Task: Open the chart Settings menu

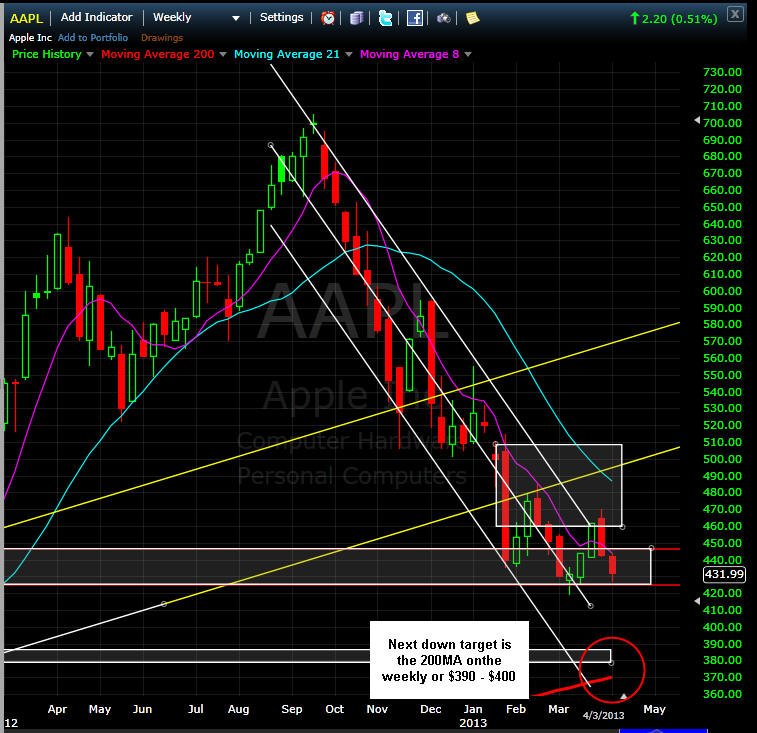Action: 281,17
